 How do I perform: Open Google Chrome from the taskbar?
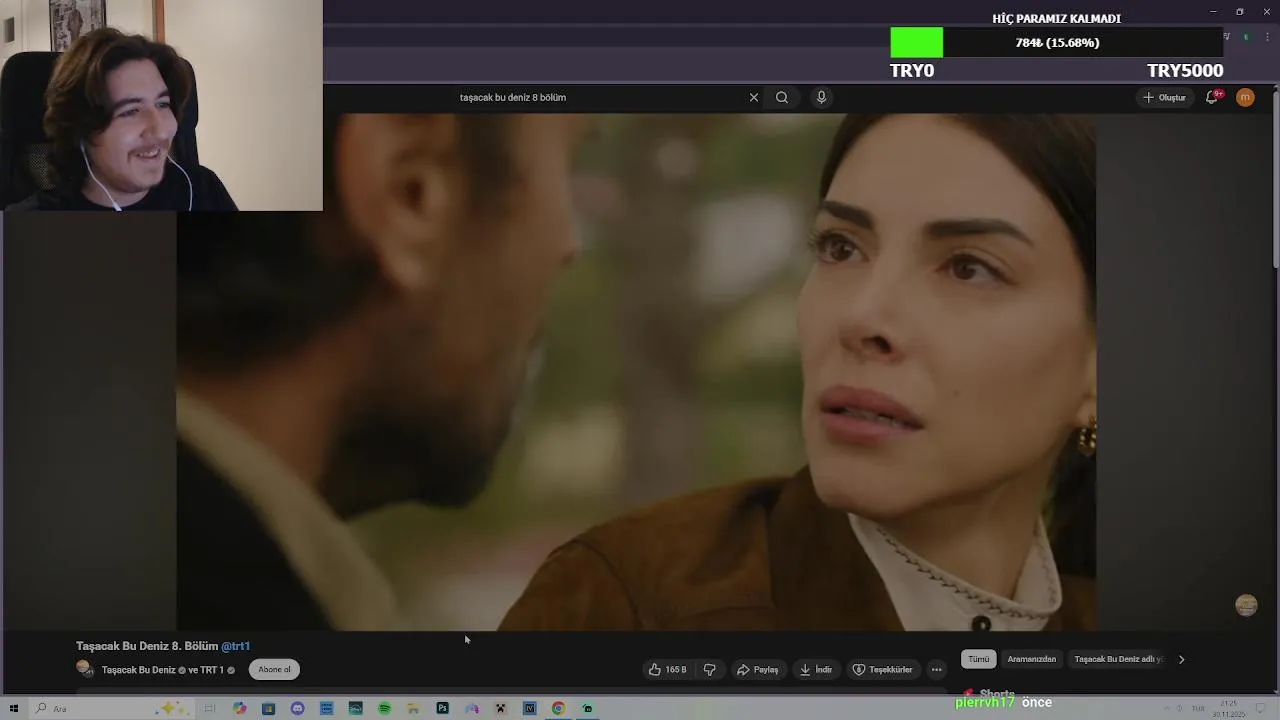point(558,708)
